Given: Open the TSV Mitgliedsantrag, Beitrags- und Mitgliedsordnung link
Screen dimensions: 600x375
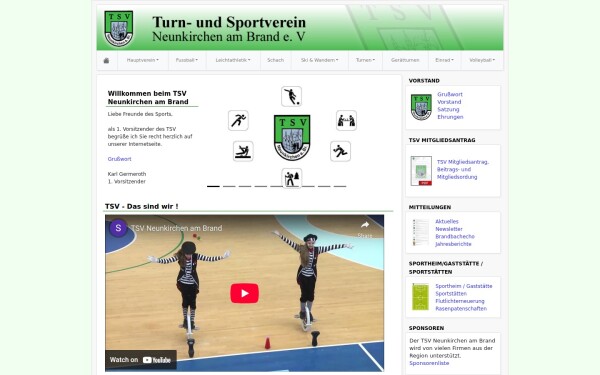Looking at the screenshot, I should point(463,170).
